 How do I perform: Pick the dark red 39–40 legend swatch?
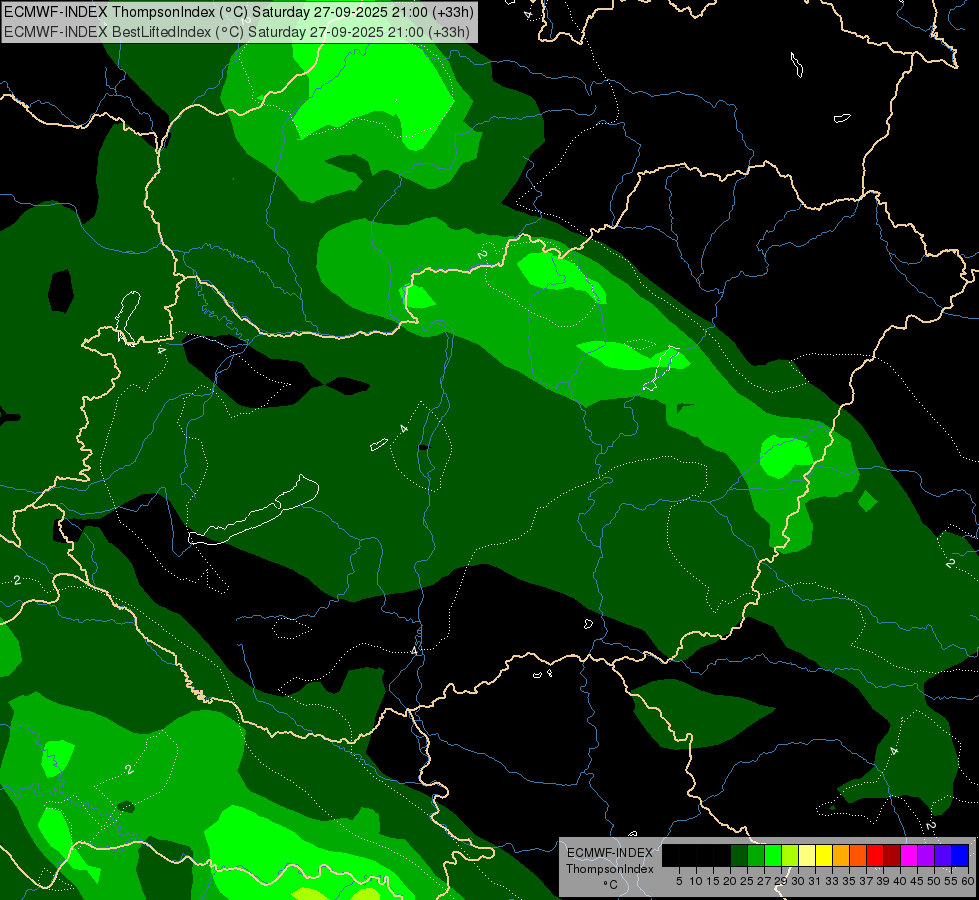coord(892,855)
